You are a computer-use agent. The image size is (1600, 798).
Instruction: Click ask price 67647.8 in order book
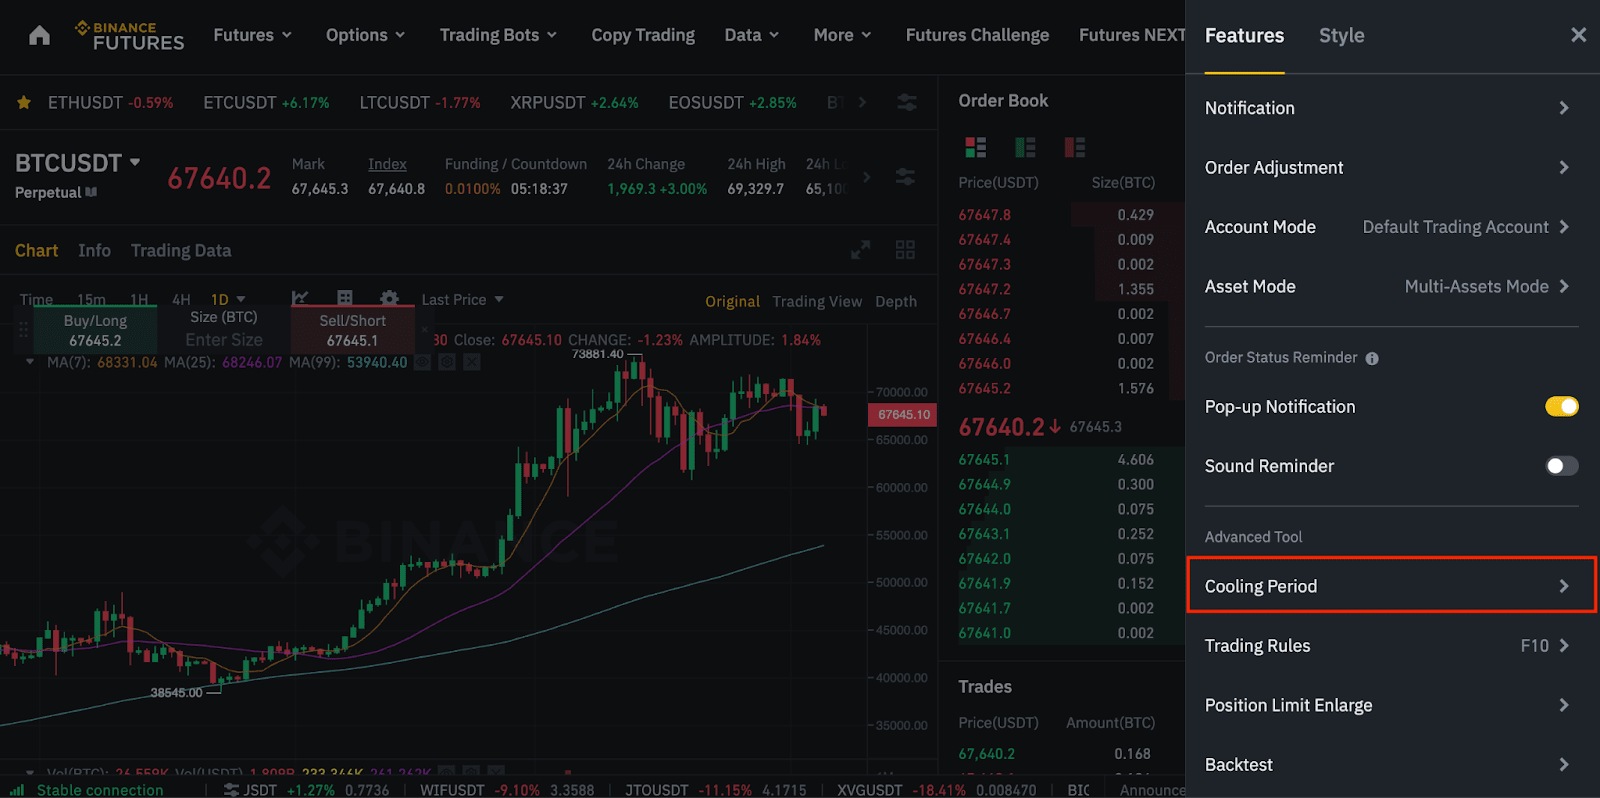pos(985,215)
